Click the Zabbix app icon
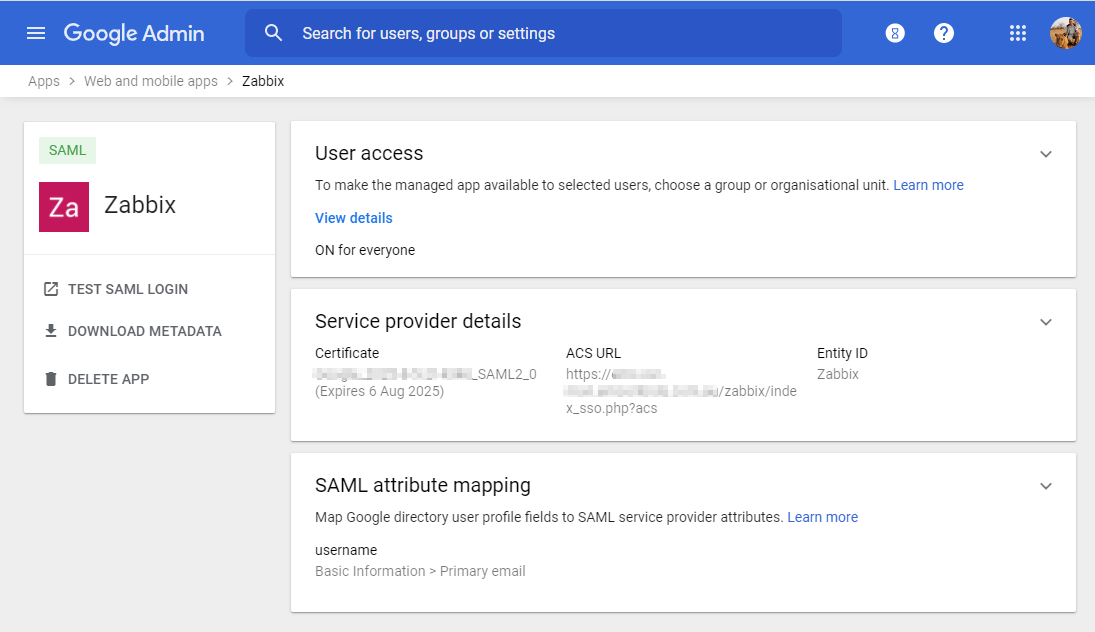This screenshot has height=632, width=1095. pos(64,206)
